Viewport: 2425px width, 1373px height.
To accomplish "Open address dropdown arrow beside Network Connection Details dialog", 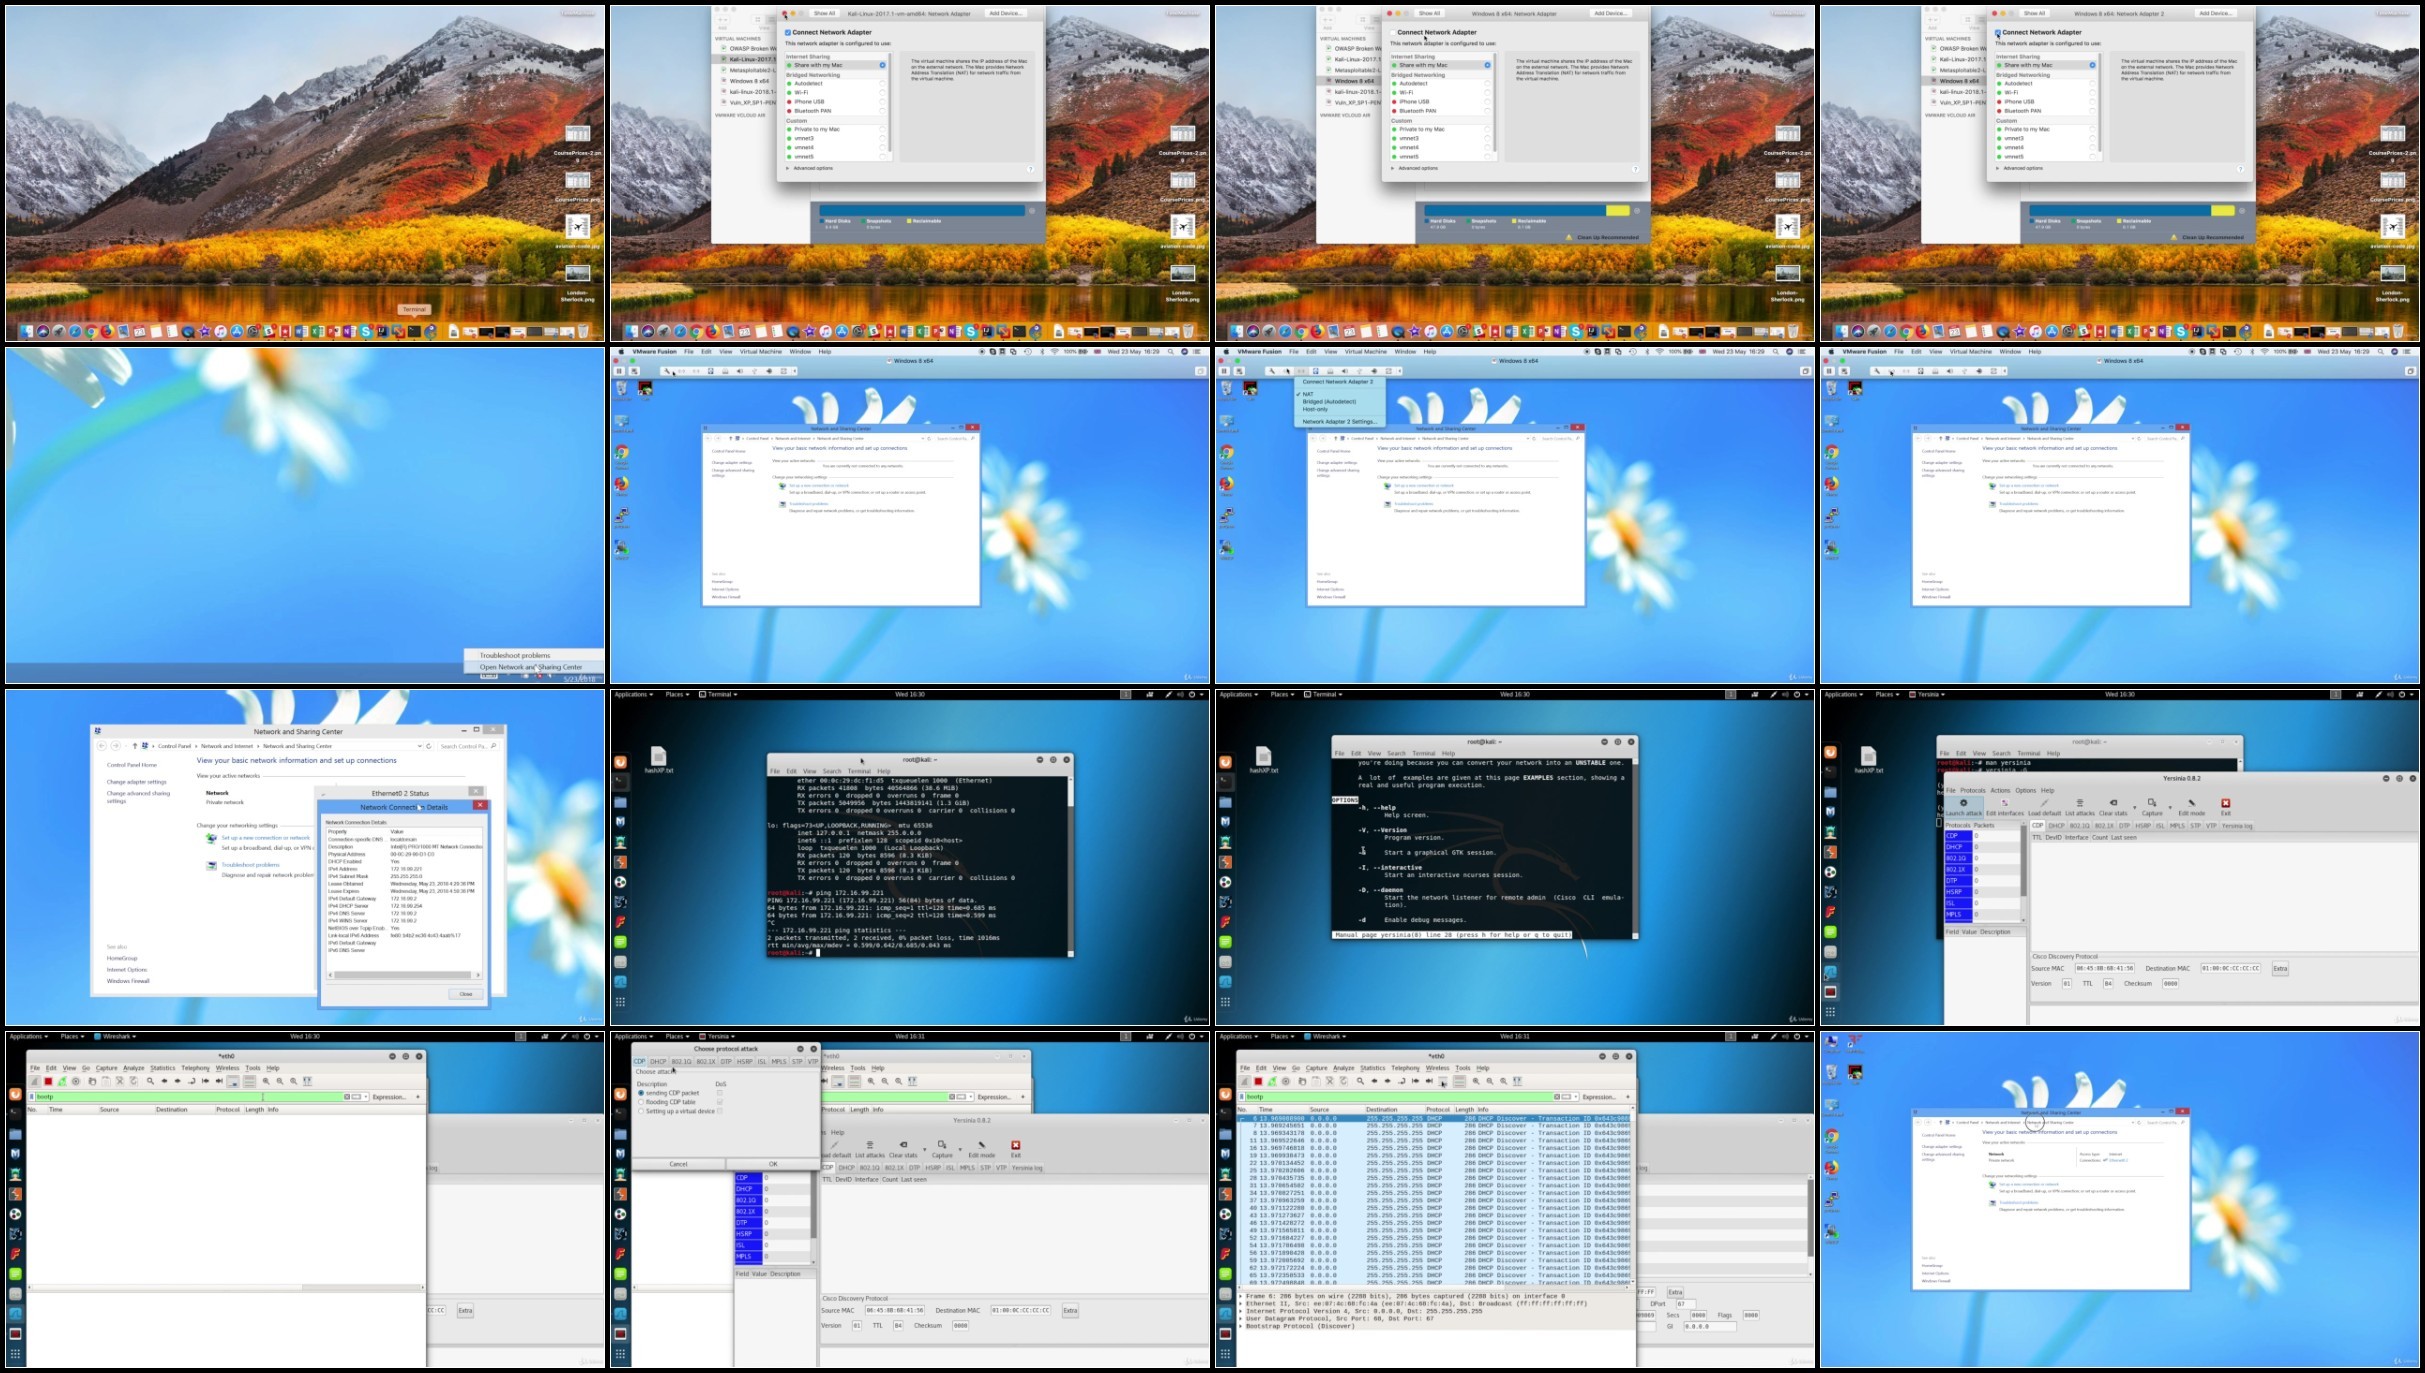I will click(x=418, y=746).
